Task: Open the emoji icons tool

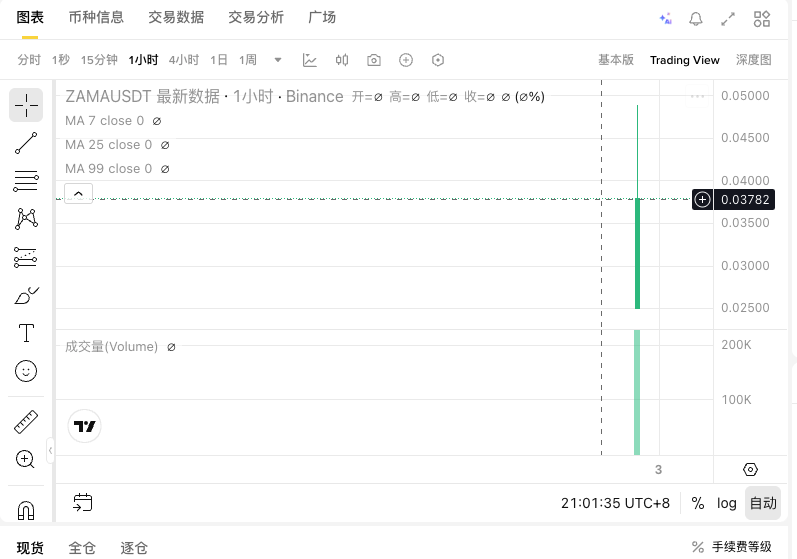Action: (26, 371)
